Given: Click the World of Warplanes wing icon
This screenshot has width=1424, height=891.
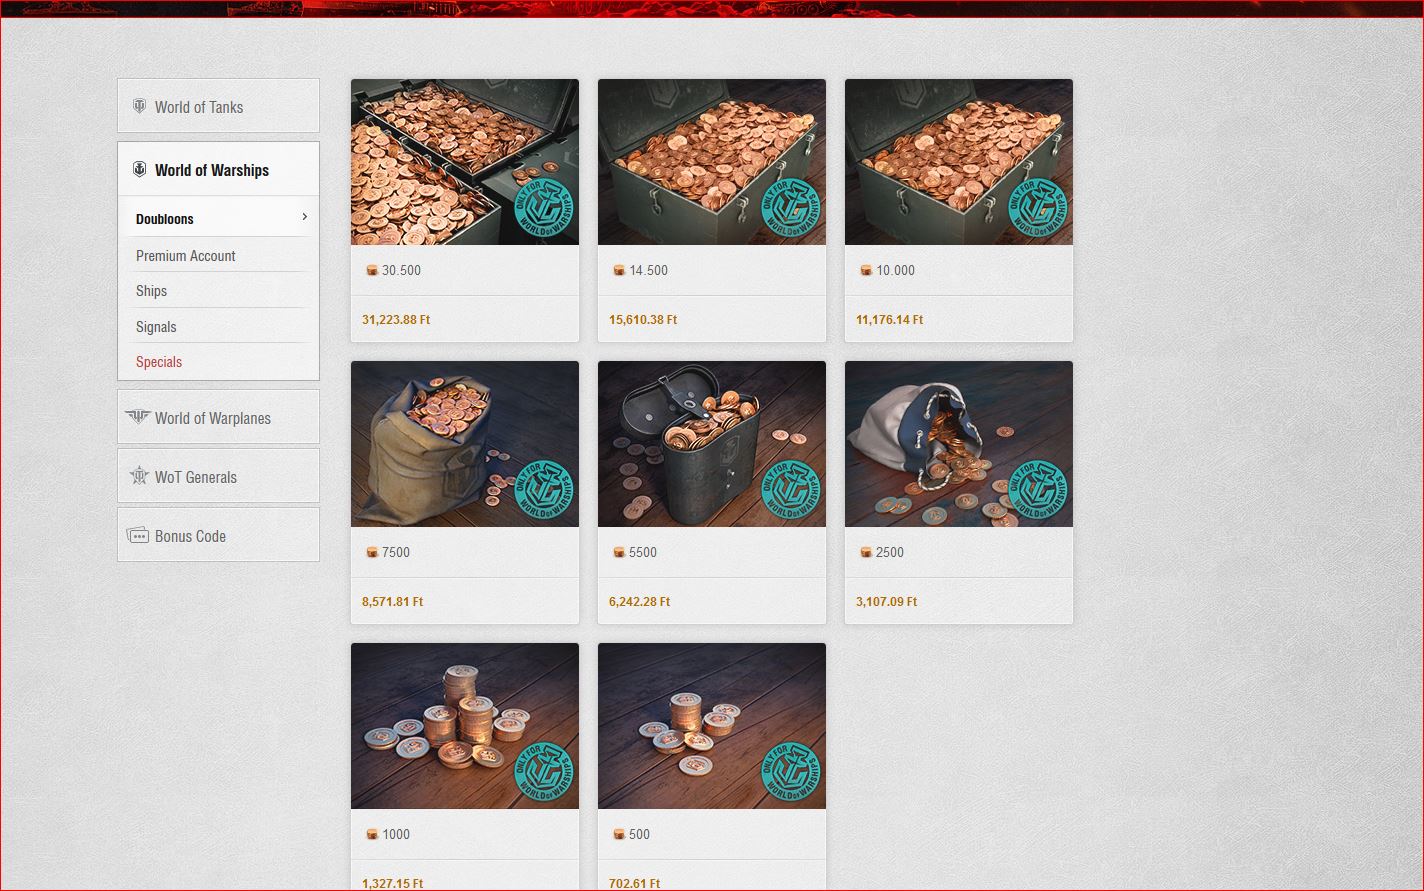Looking at the screenshot, I should (137, 416).
